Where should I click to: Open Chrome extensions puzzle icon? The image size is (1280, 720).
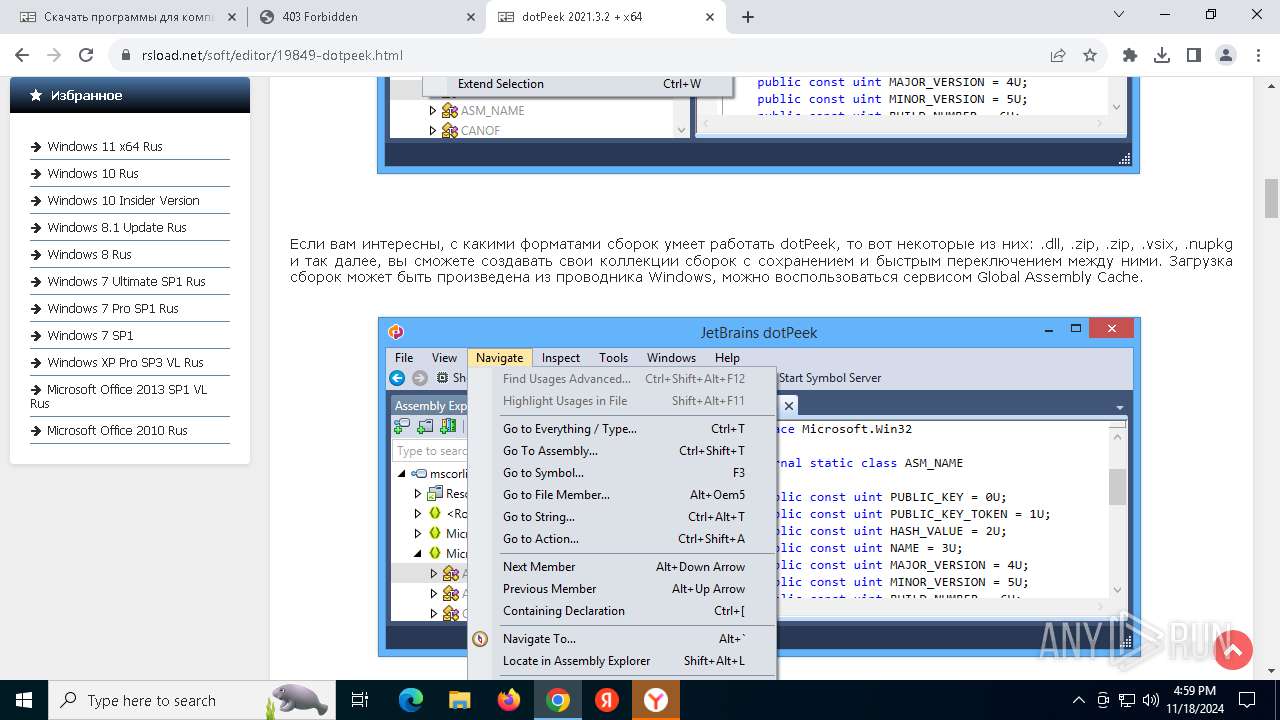[x=1130, y=55]
